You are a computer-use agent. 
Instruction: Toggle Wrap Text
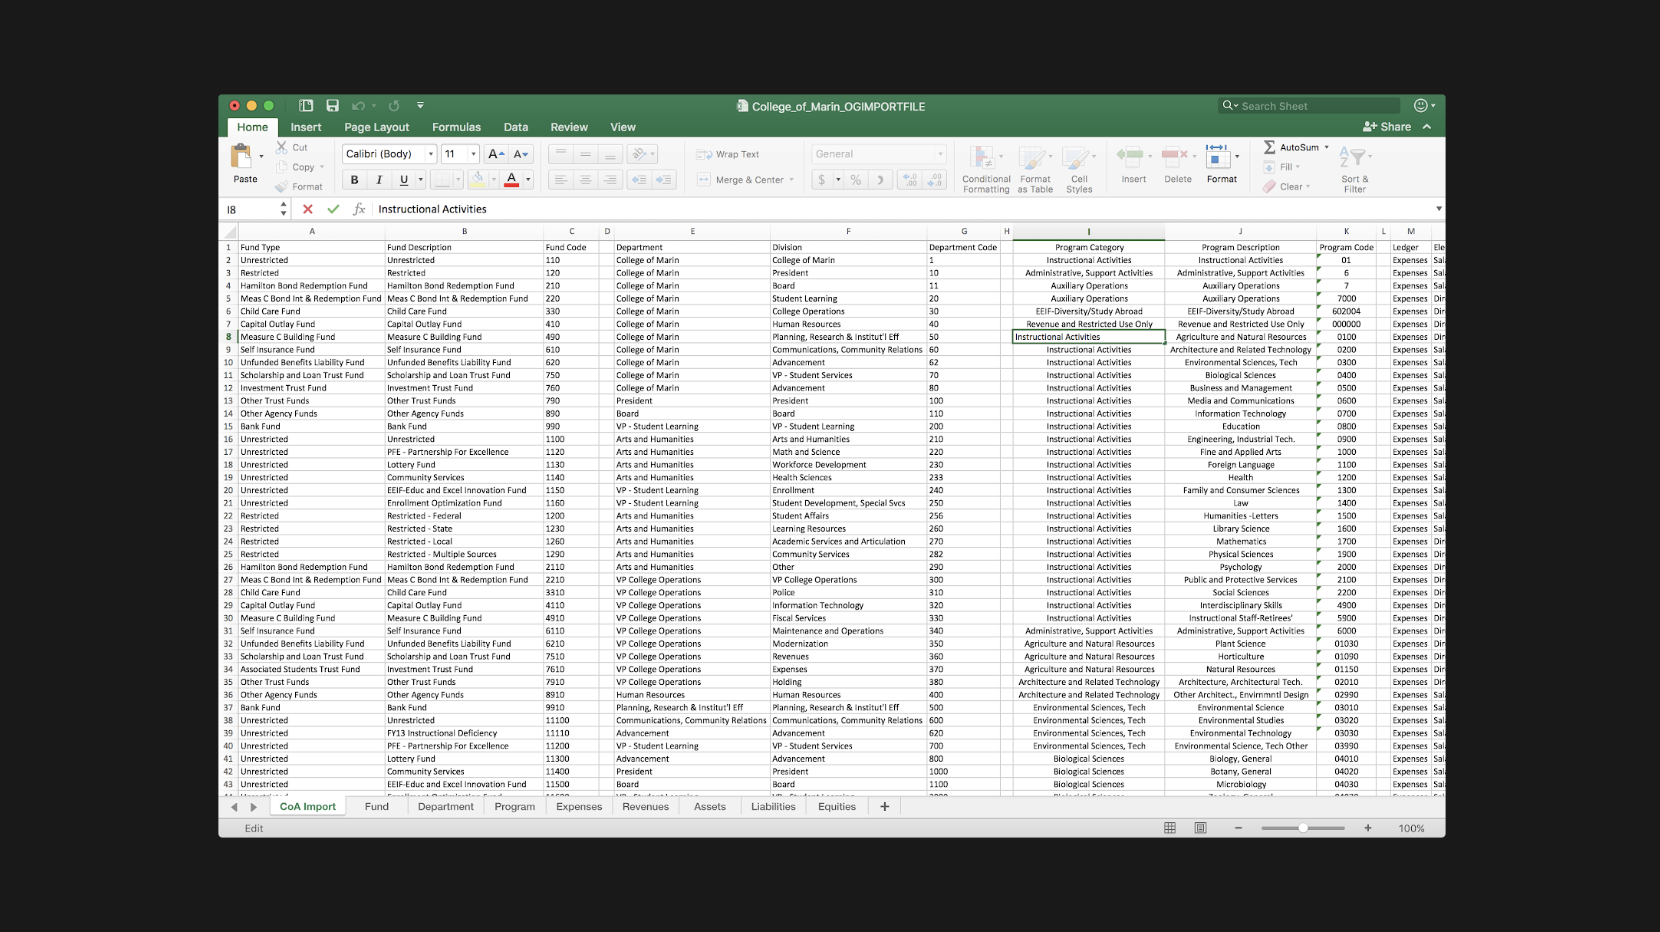728,154
